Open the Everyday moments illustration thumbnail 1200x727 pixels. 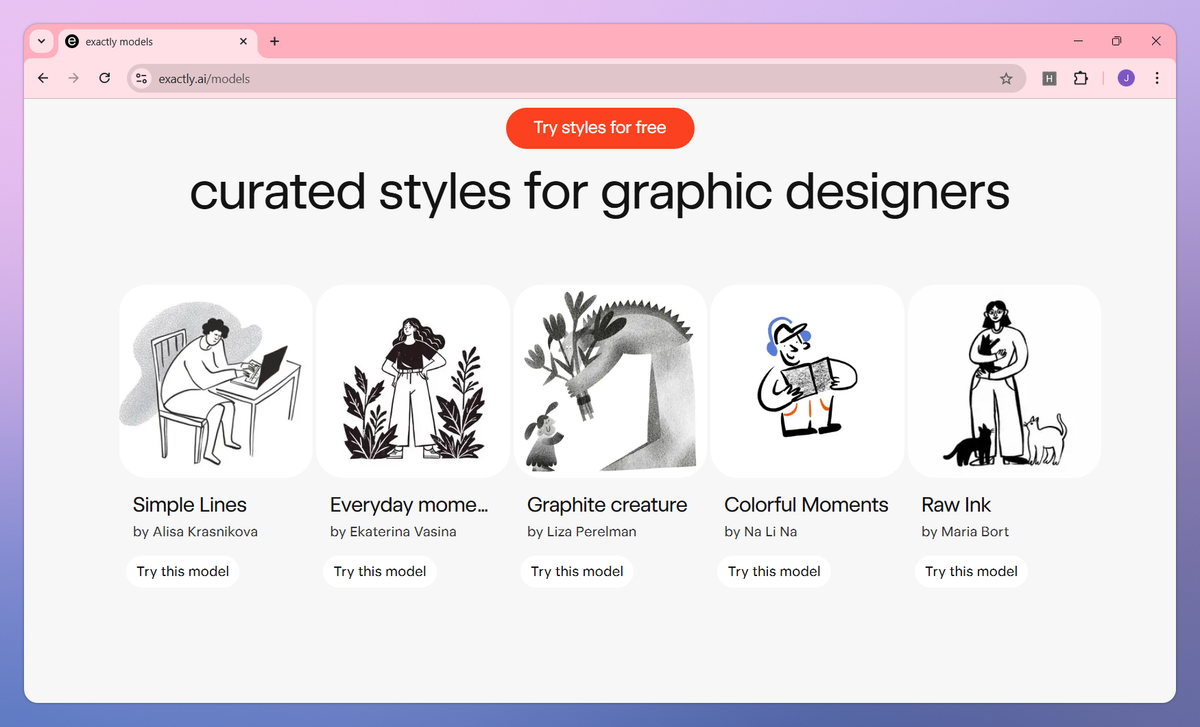(x=413, y=381)
